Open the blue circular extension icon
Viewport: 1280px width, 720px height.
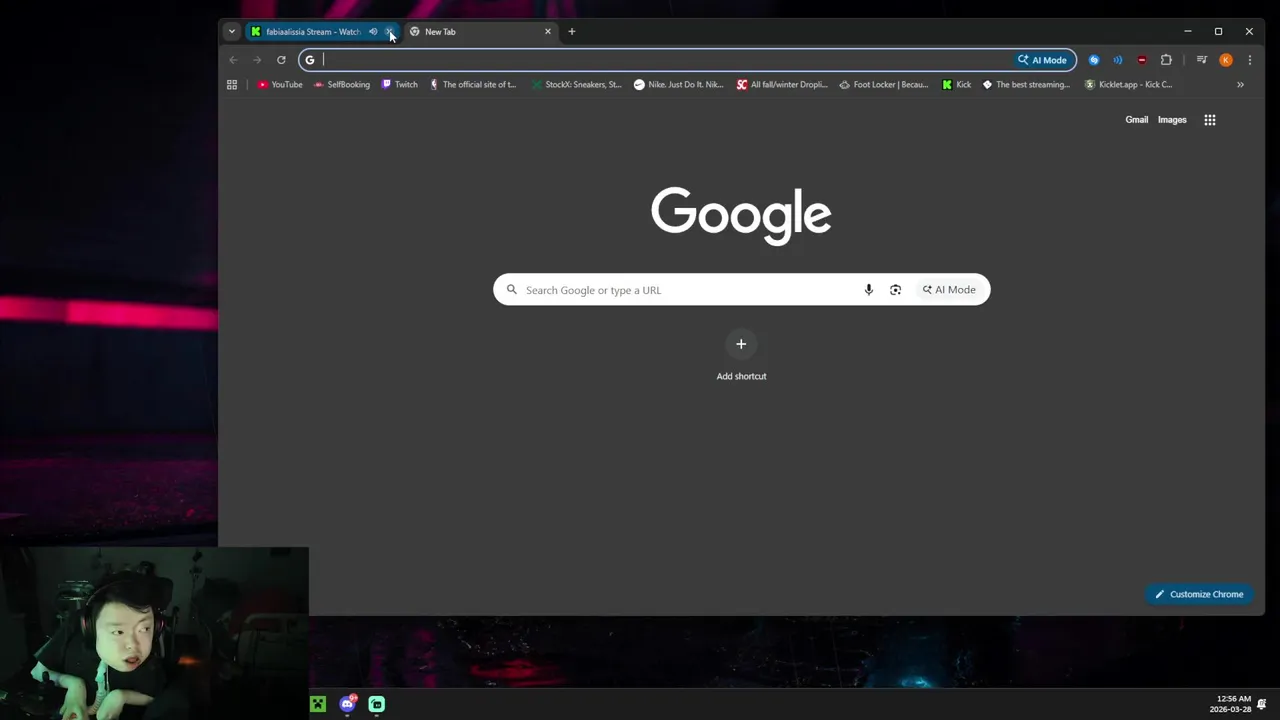tap(1094, 60)
